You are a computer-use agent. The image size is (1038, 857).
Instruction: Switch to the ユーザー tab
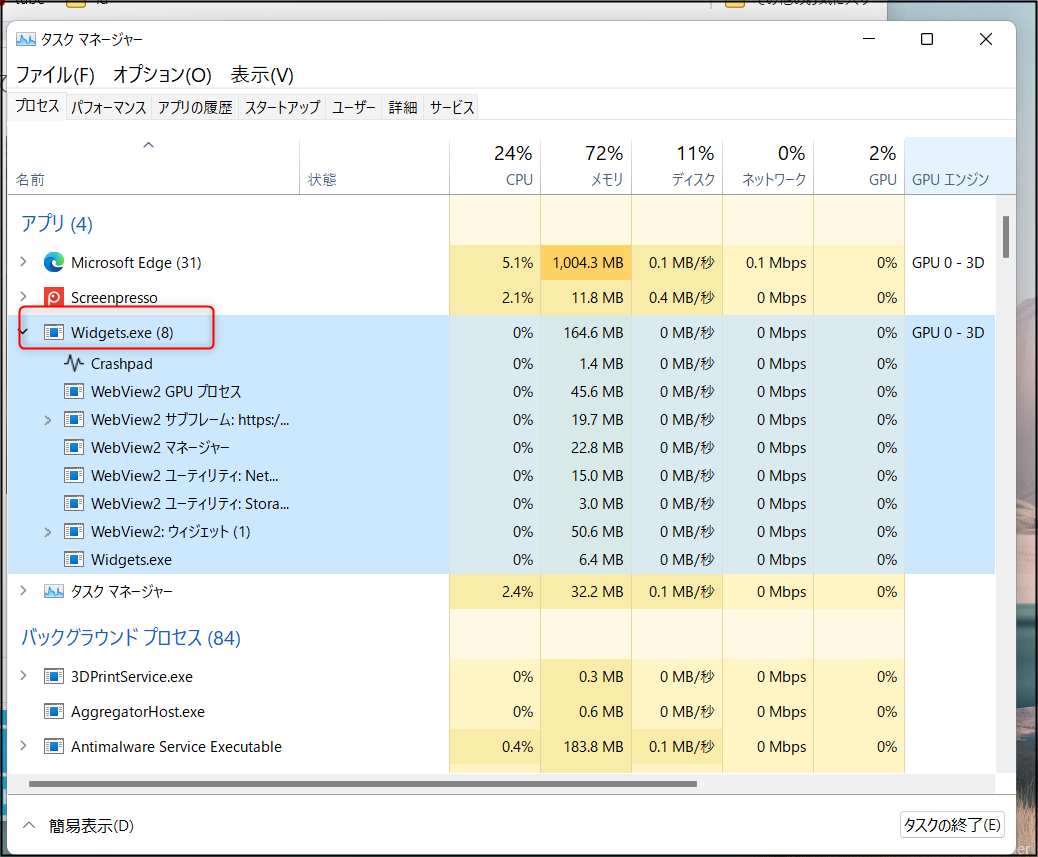354,107
